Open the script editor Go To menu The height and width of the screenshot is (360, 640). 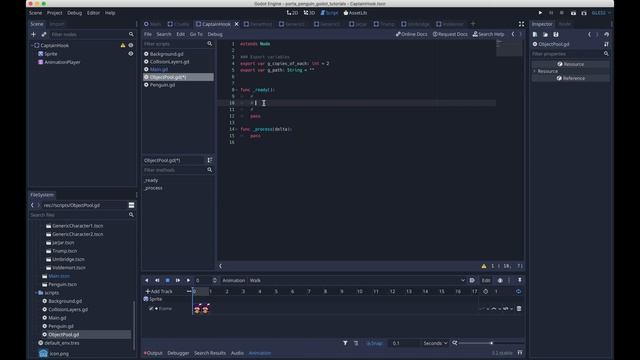coord(196,34)
